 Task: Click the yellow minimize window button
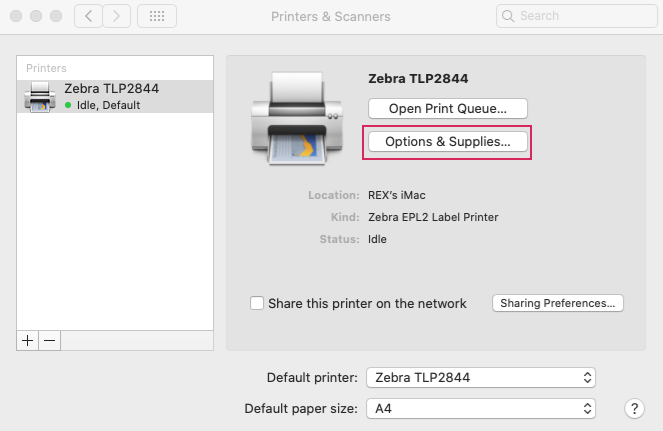coord(36,16)
